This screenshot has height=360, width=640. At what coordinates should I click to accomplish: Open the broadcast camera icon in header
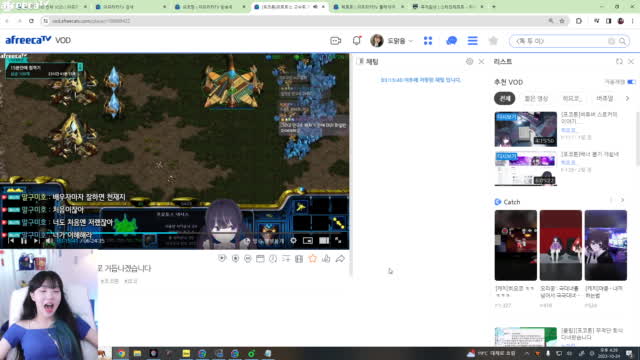[336, 41]
